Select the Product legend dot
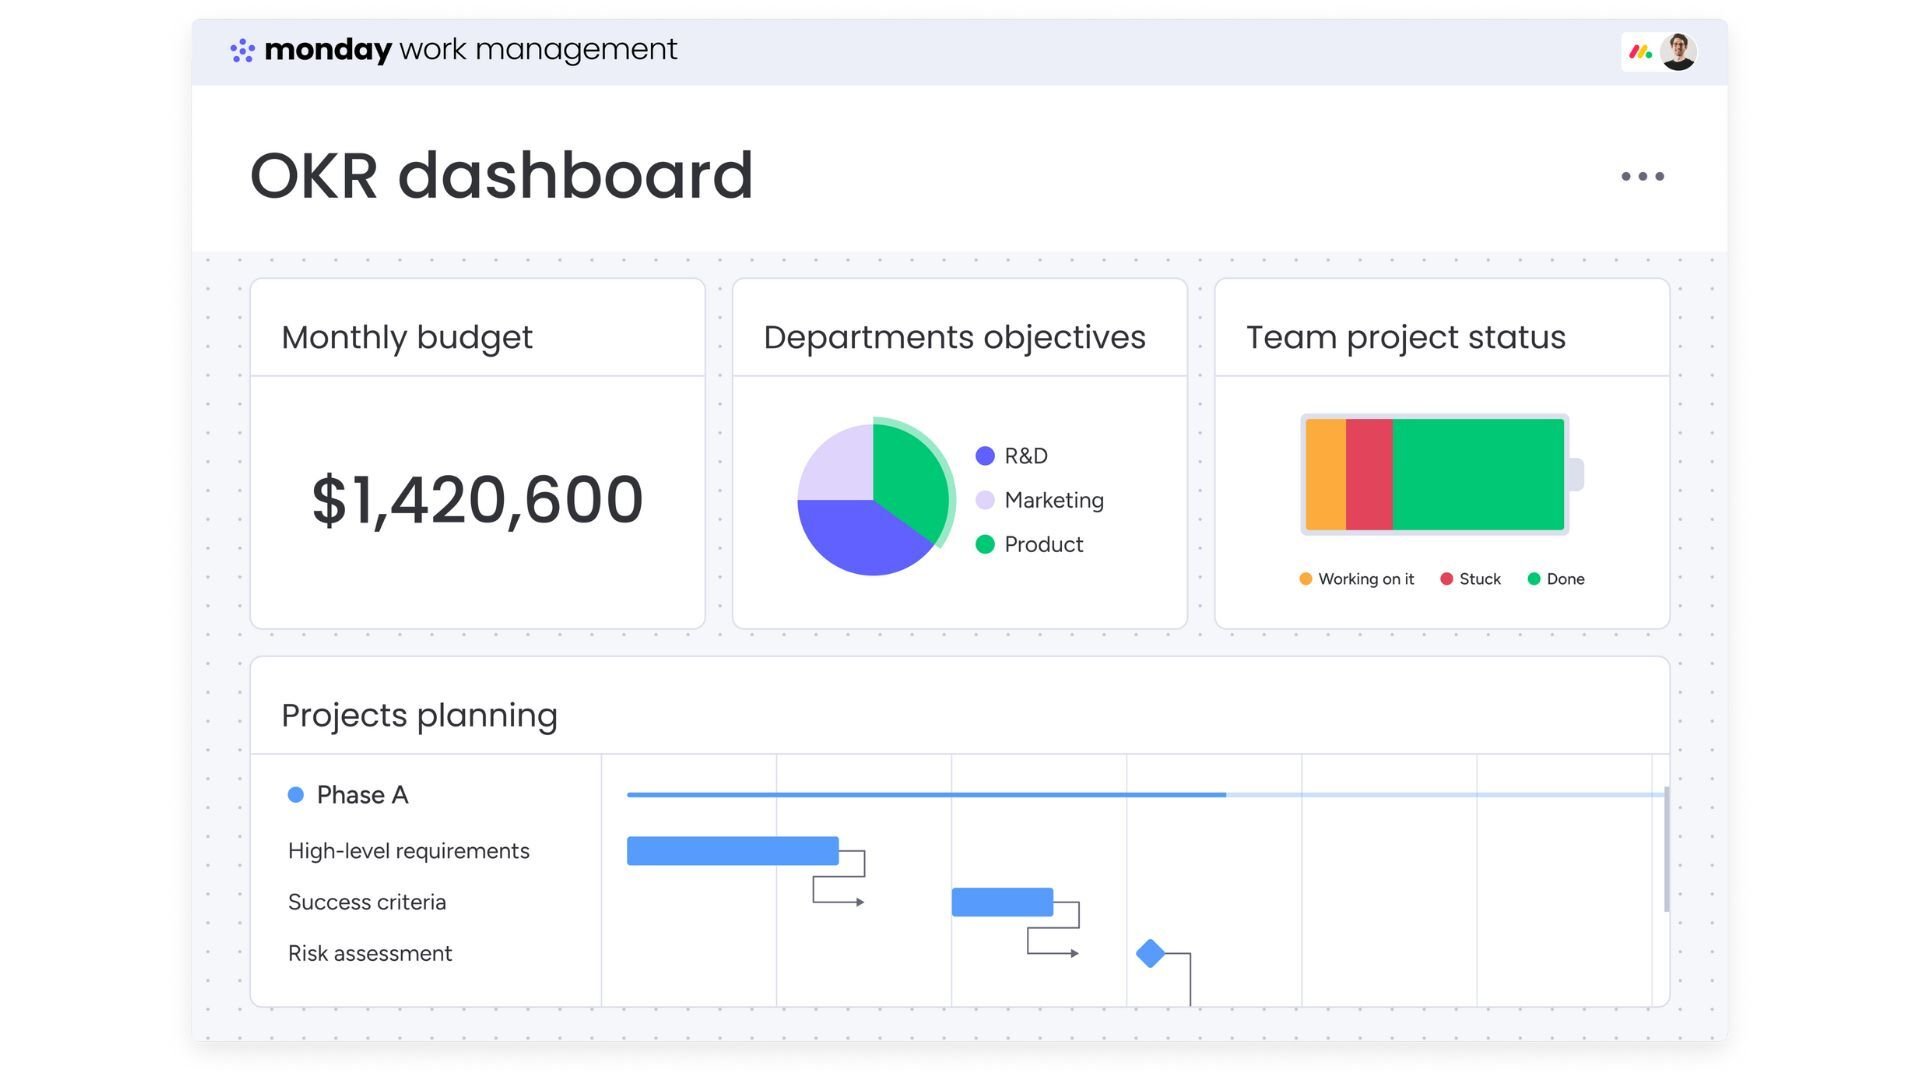The width and height of the screenshot is (1920, 1080). click(x=984, y=544)
